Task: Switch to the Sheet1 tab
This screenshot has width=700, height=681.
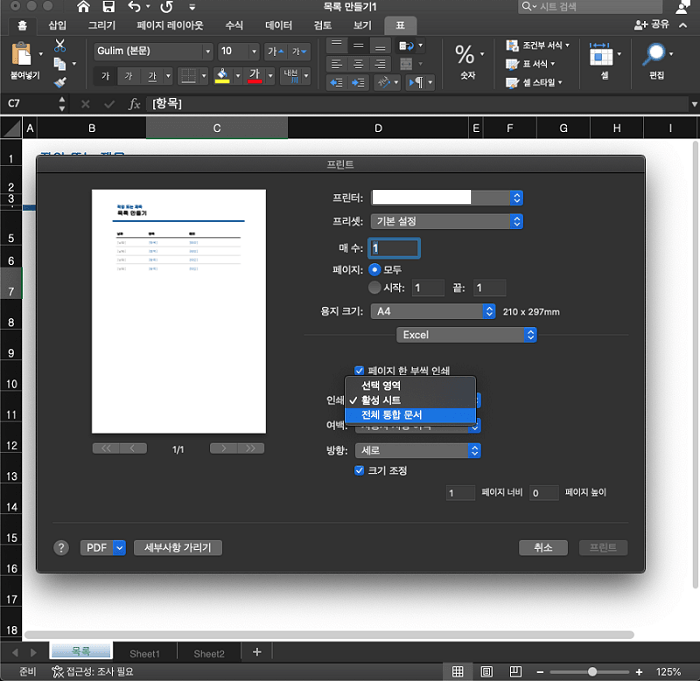Action: tap(145, 654)
